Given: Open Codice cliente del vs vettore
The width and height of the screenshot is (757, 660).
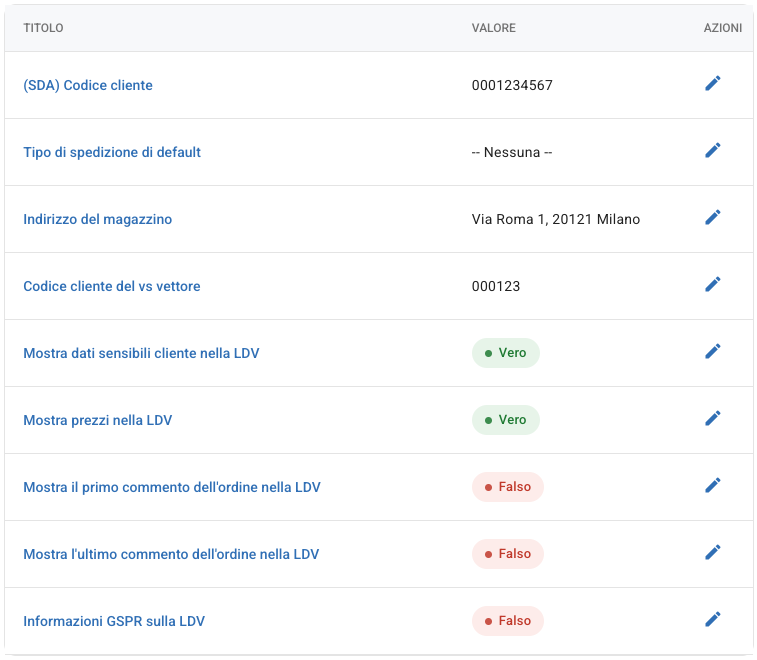Looking at the screenshot, I should pyautogui.click(x=112, y=286).
